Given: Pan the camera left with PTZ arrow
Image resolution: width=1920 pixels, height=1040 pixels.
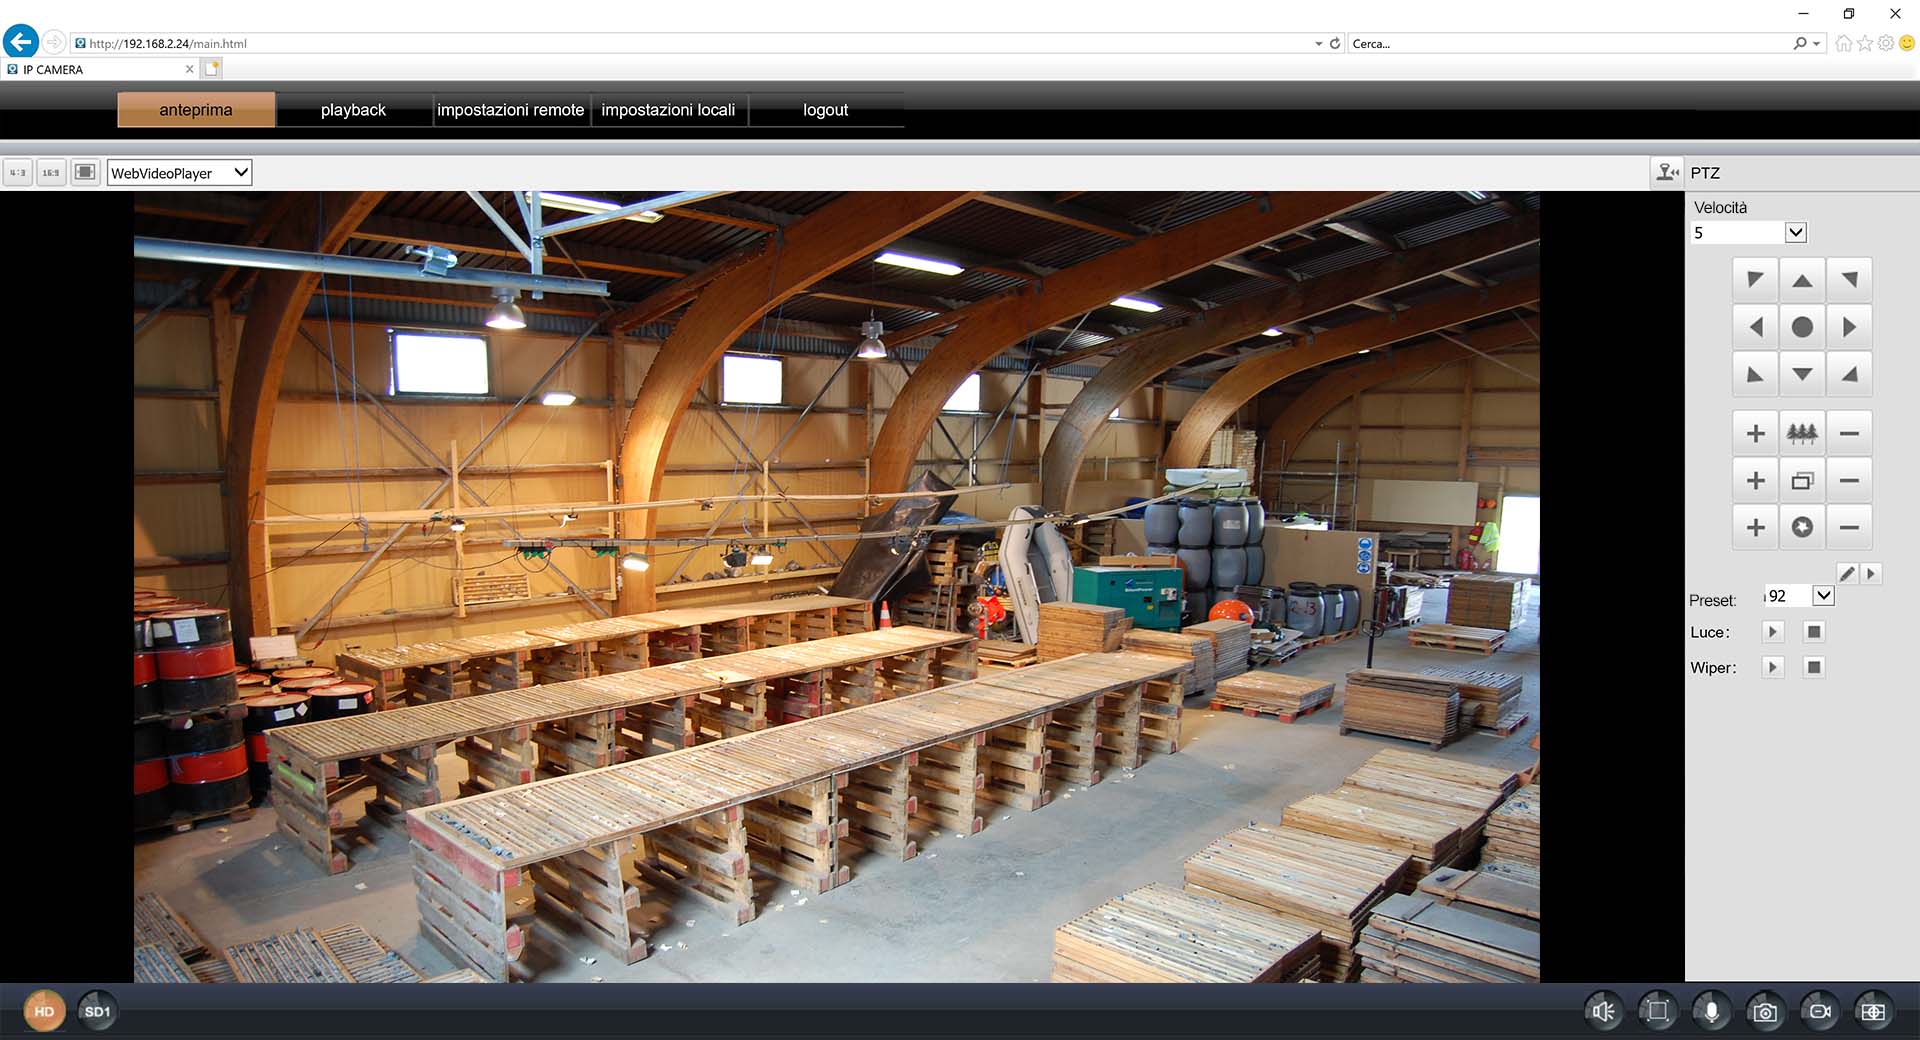Looking at the screenshot, I should coord(1755,327).
